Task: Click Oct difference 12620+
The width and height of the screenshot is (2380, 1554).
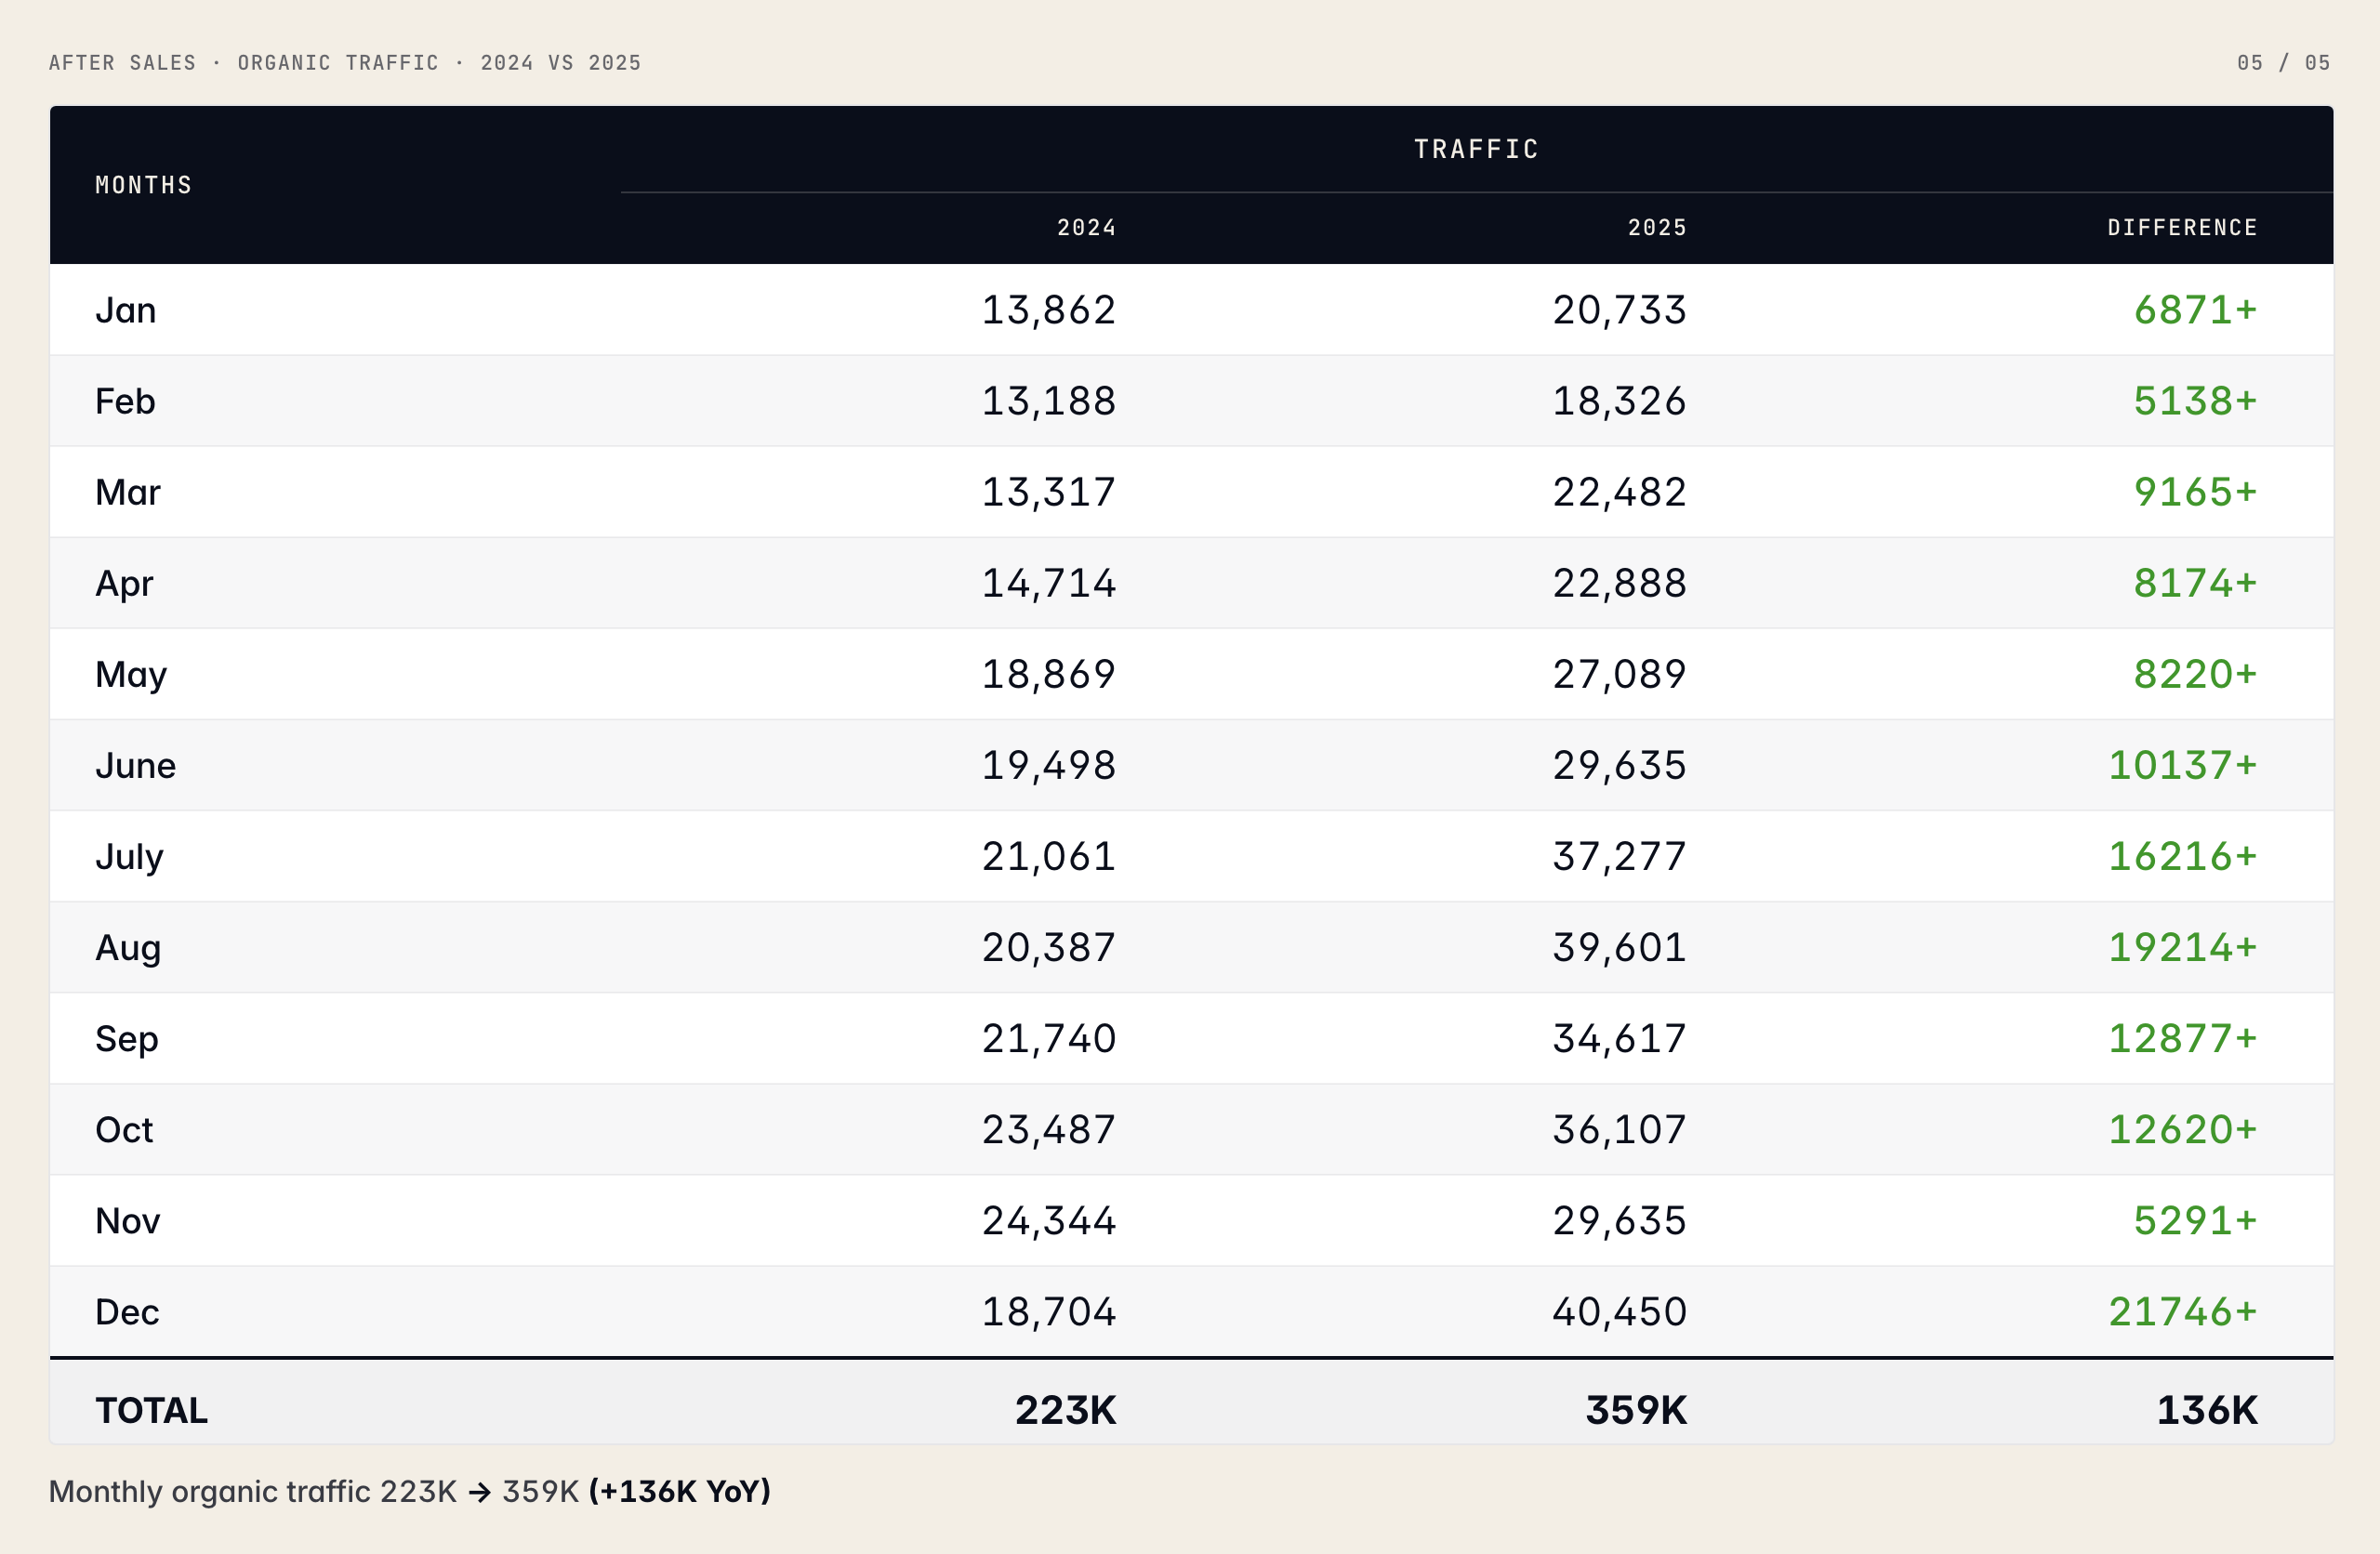Action: pyautogui.click(x=2182, y=1129)
